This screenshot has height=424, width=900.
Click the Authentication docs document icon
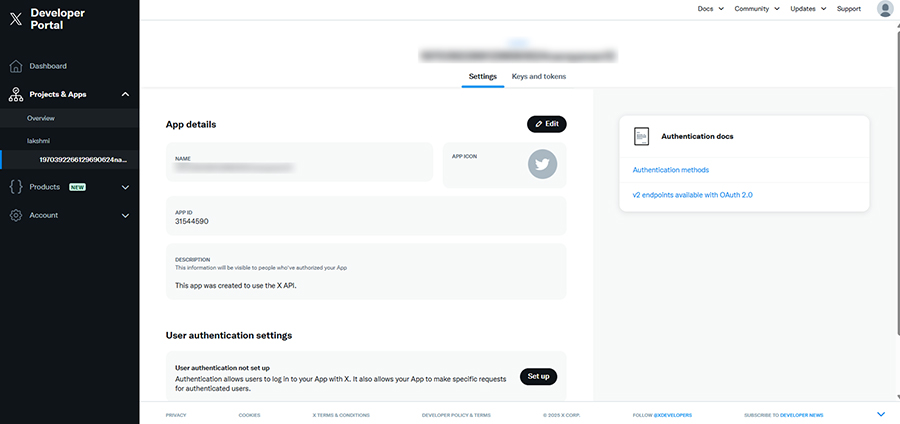[x=642, y=136]
